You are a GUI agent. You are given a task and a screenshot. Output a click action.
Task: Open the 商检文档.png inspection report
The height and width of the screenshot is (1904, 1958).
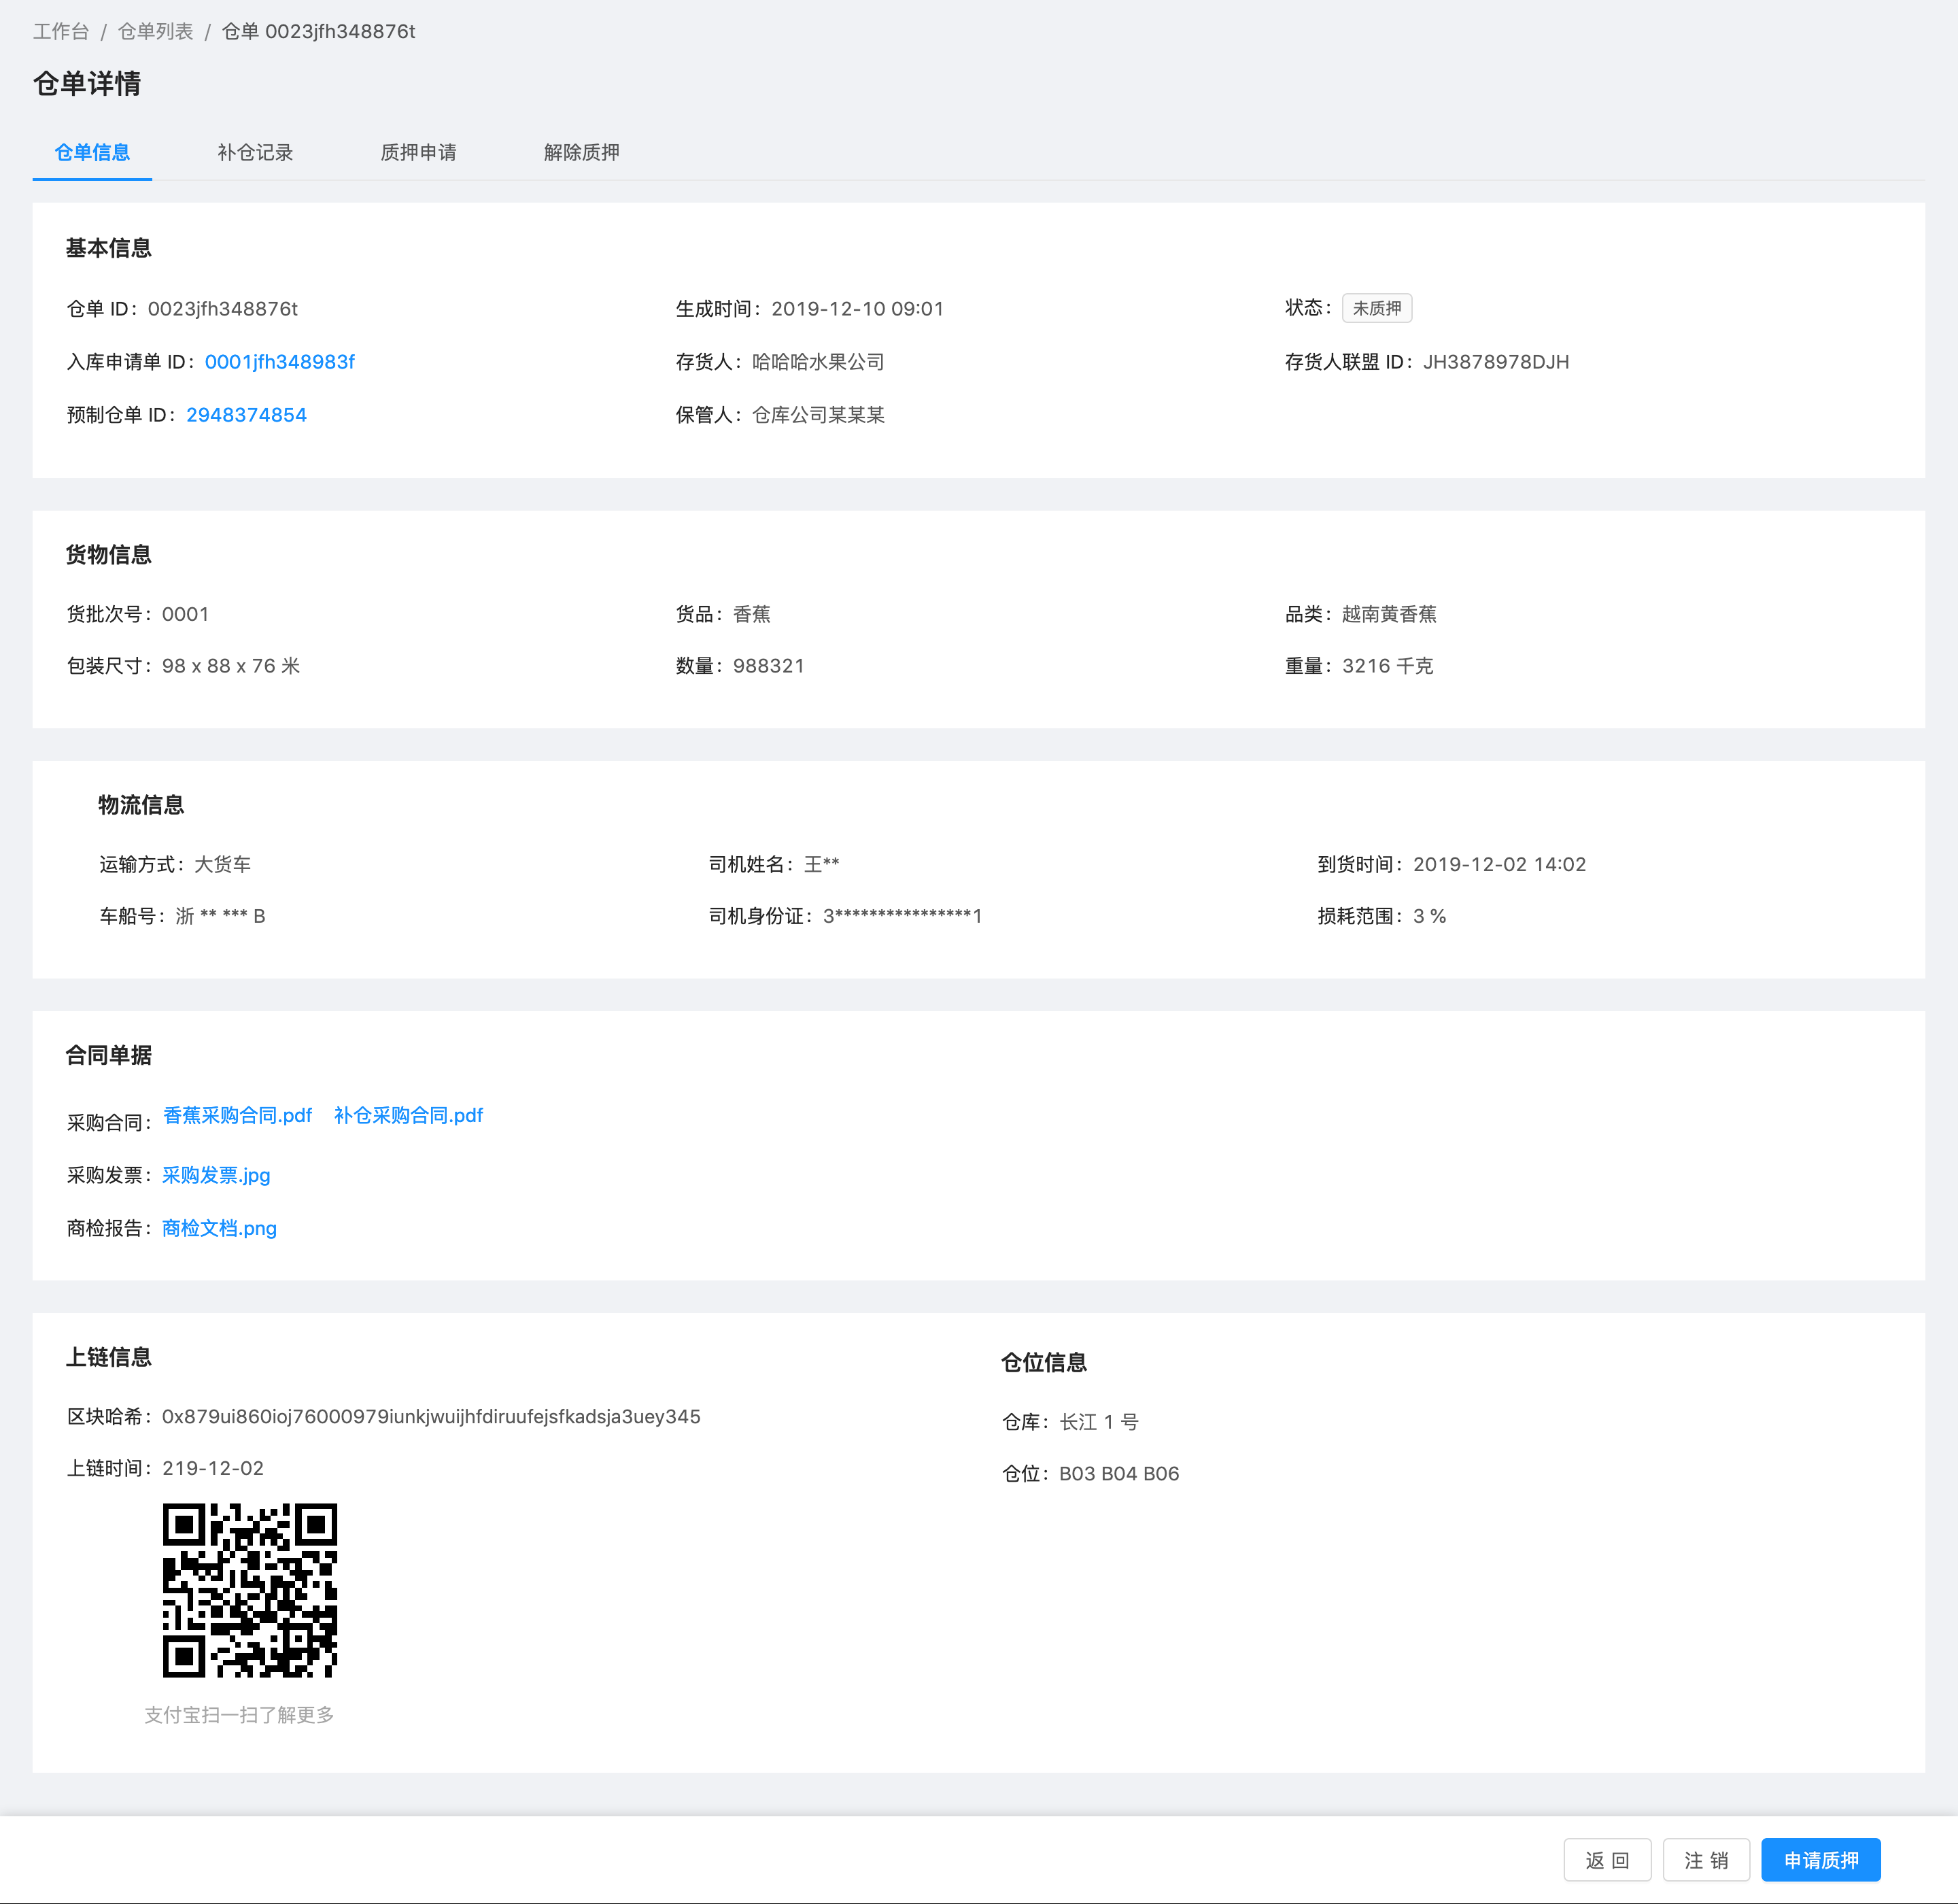219,1228
